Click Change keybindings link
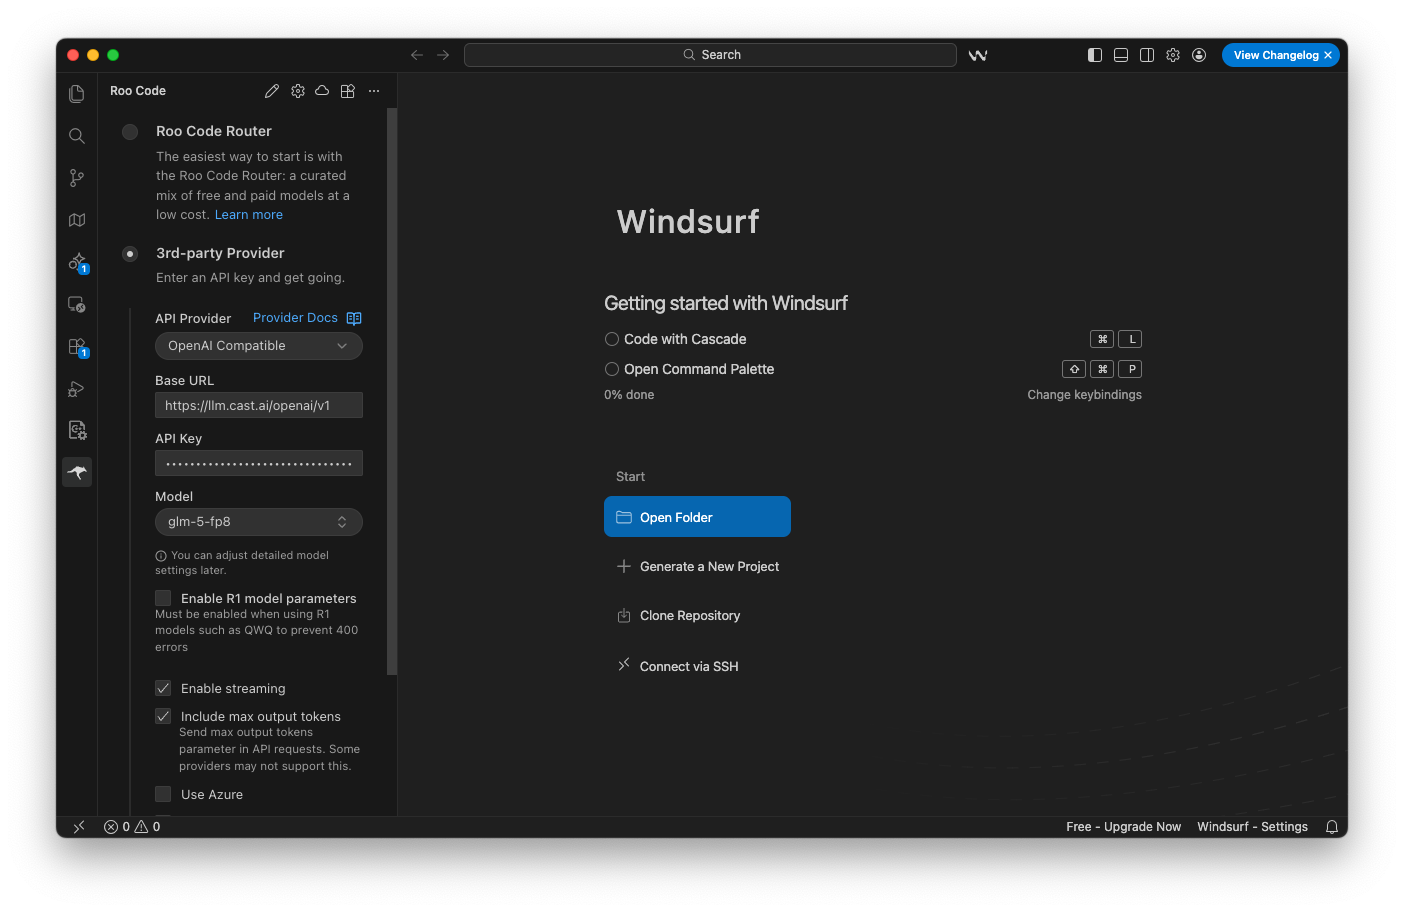 tap(1084, 395)
